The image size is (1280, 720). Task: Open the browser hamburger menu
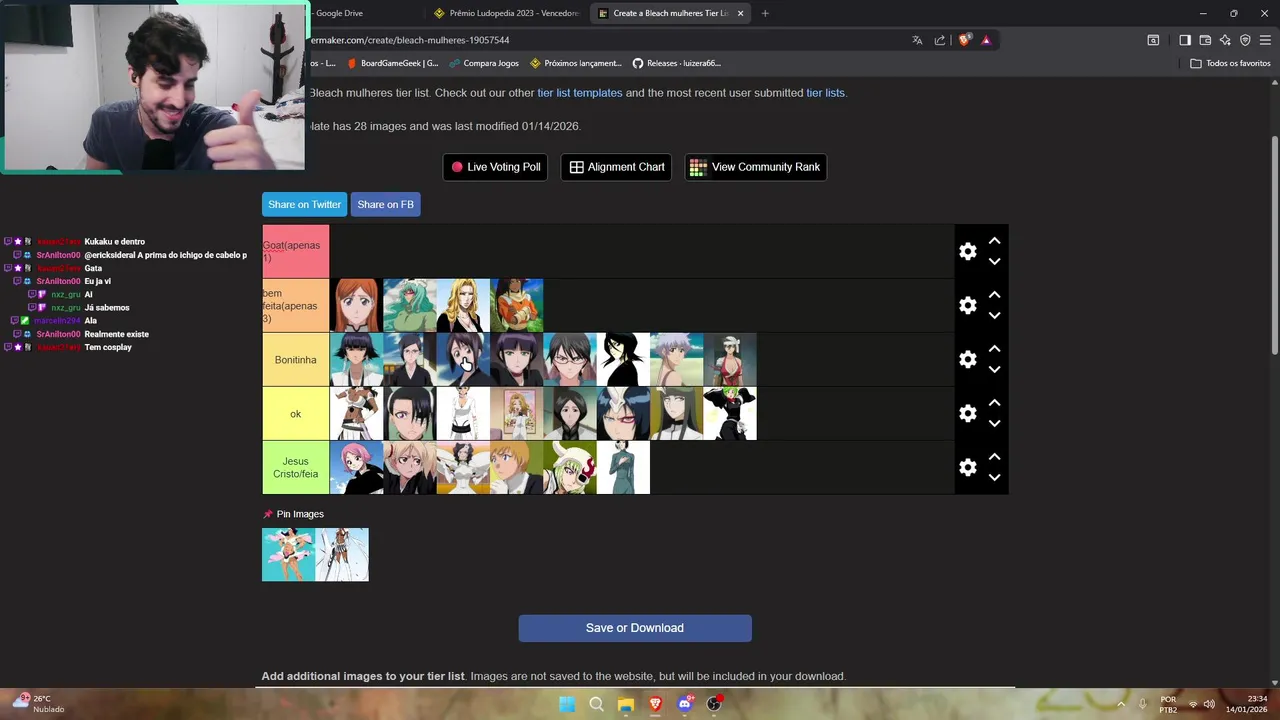[1265, 40]
